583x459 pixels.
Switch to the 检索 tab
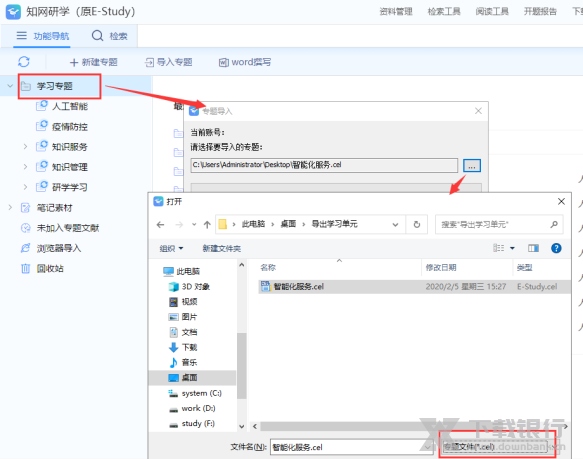point(110,36)
